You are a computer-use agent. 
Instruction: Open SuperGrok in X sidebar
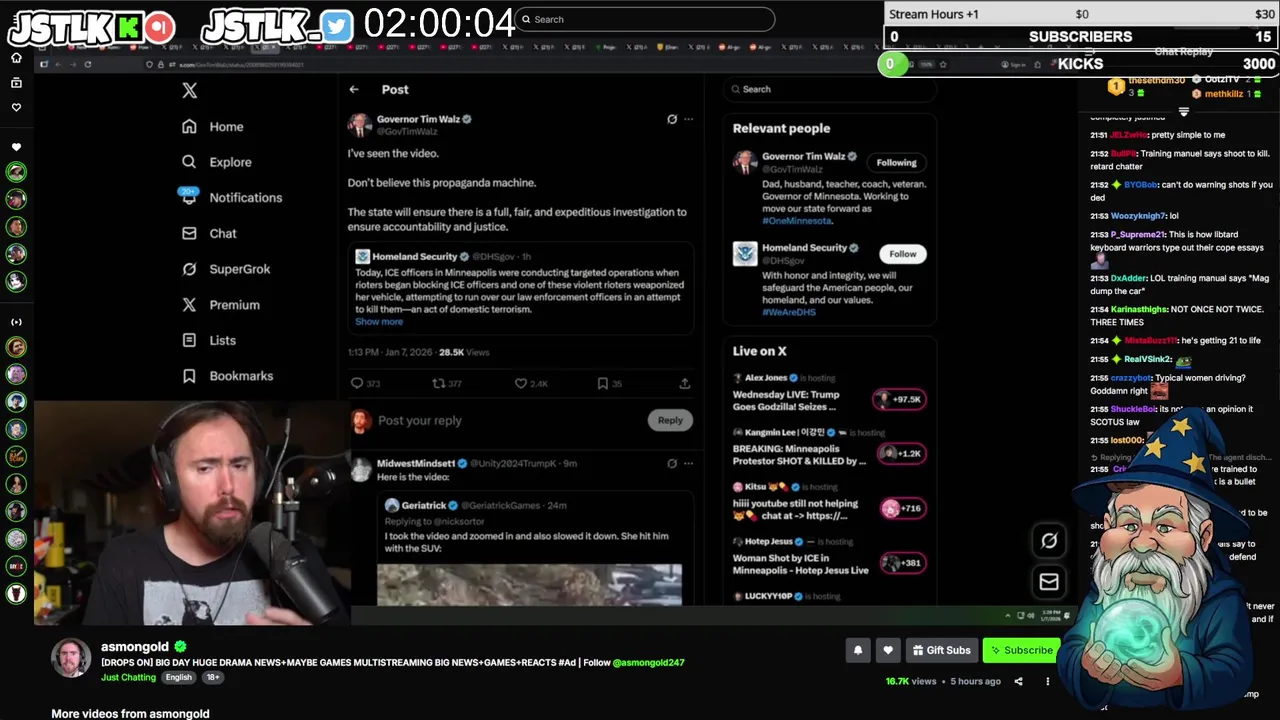coord(226,269)
